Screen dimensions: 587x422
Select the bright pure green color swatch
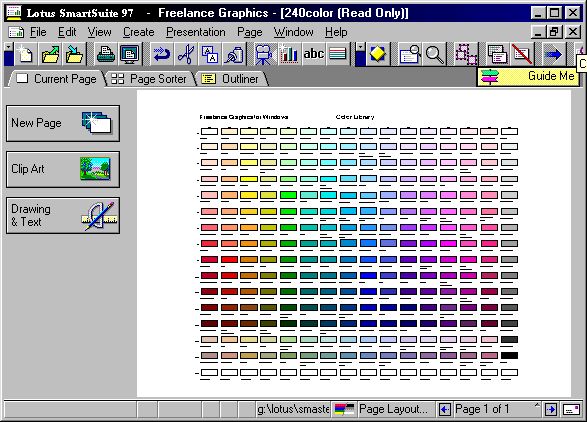[288, 195]
